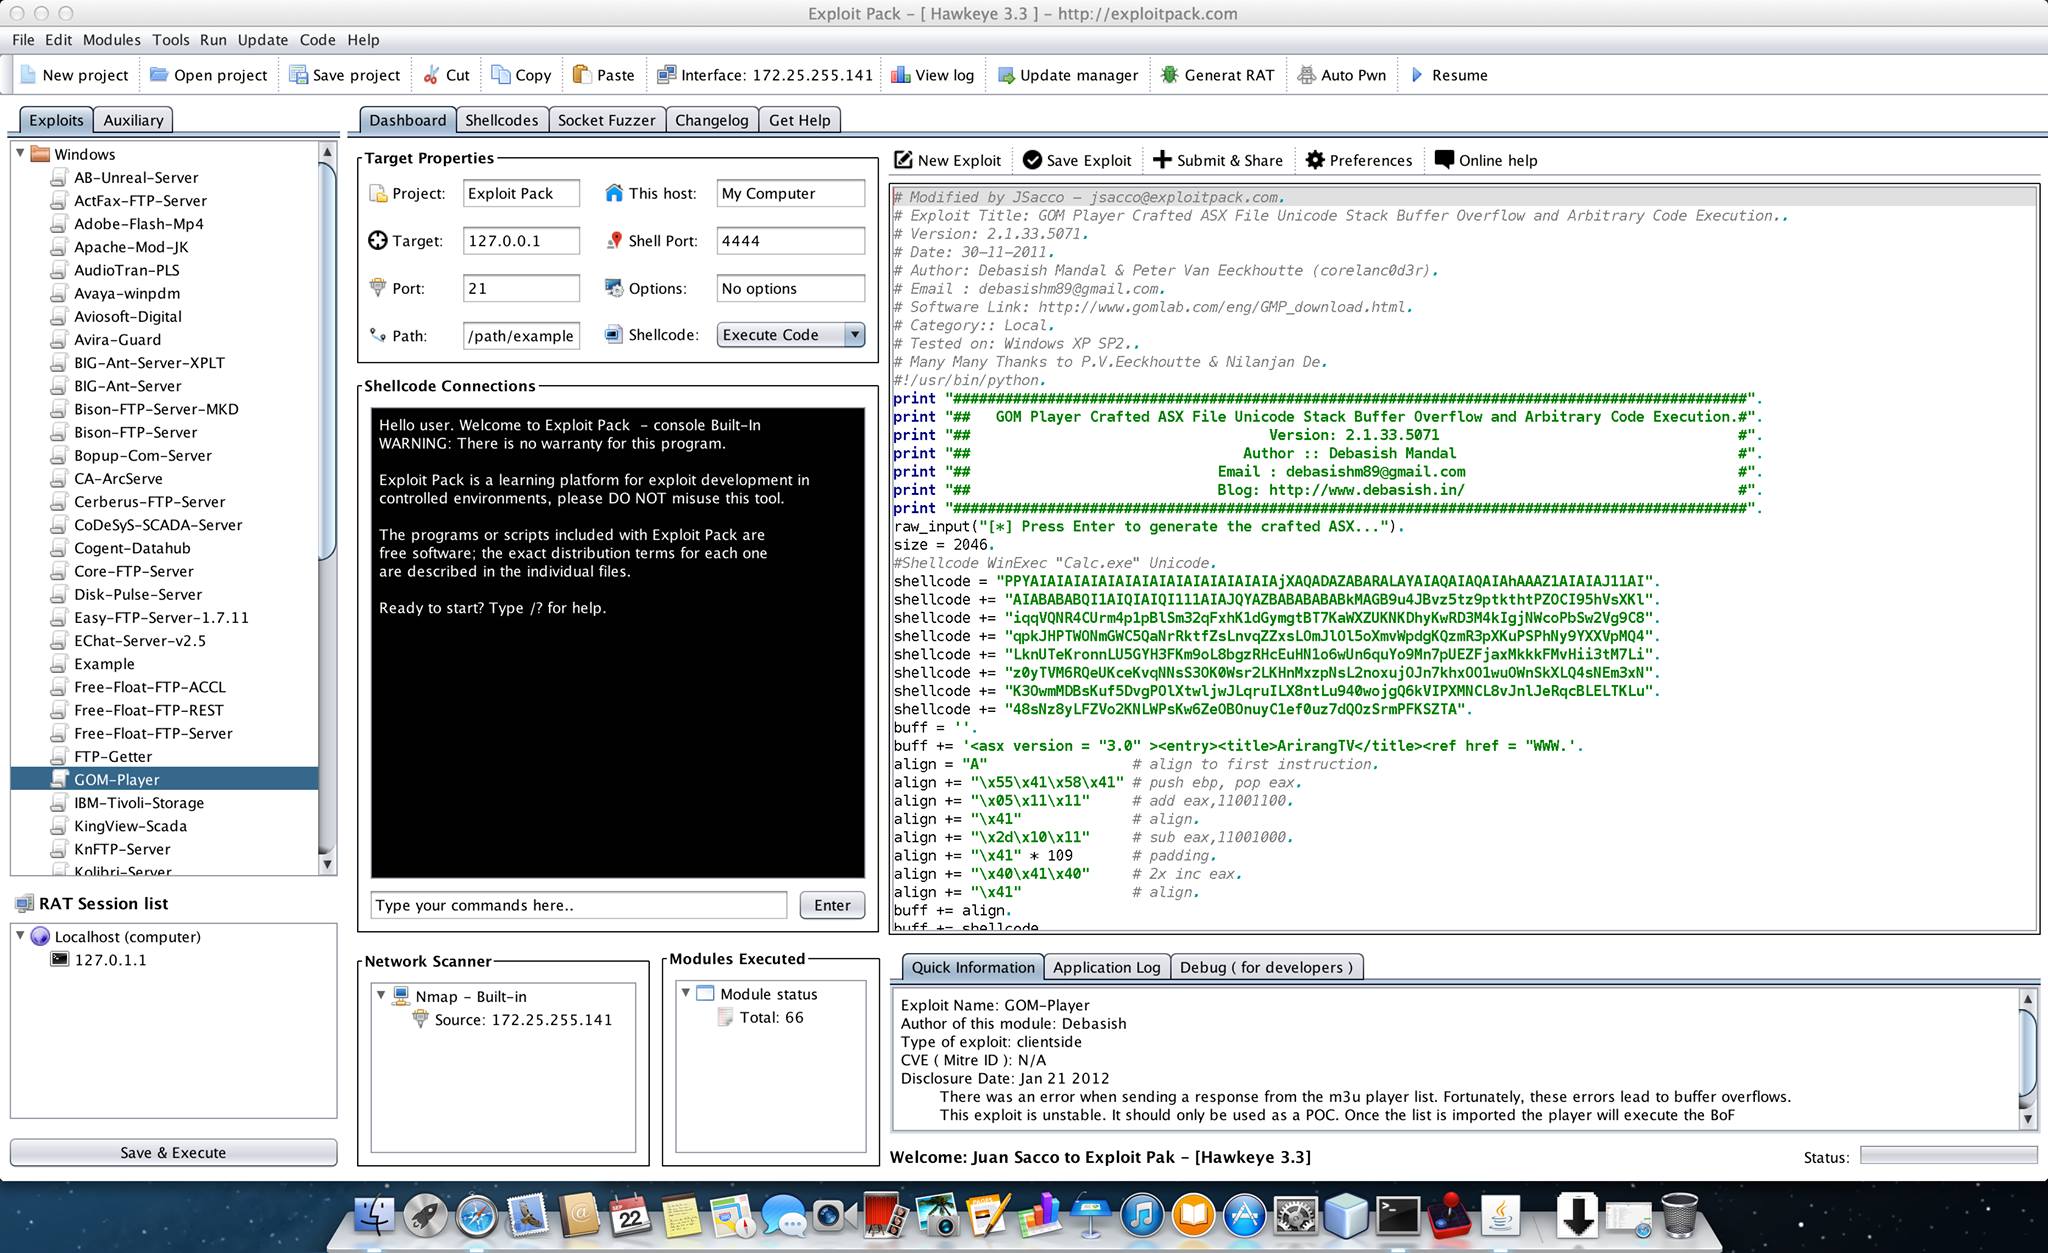The width and height of the screenshot is (2048, 1253).
Task: Show the Changelog tab
Action: click(711, 120)
